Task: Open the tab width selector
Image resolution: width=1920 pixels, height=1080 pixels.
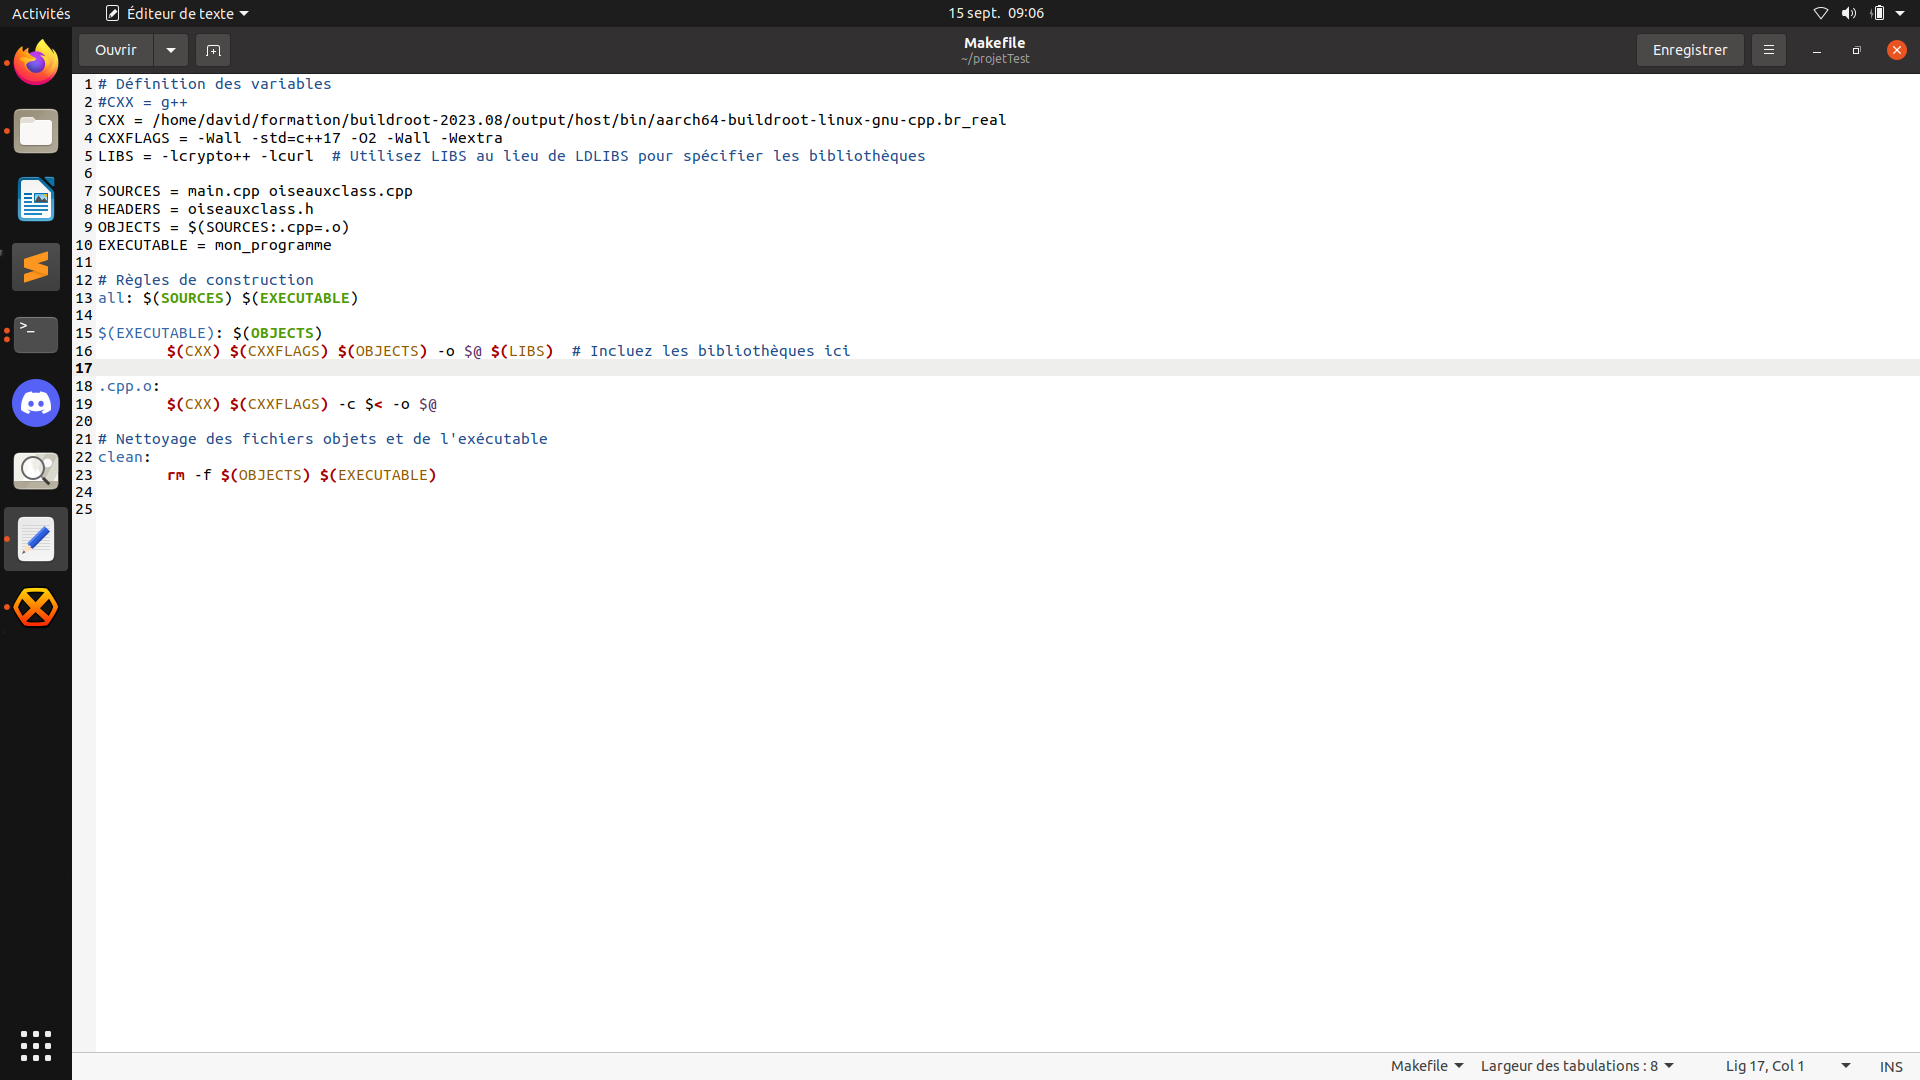Action: 1577,1066
